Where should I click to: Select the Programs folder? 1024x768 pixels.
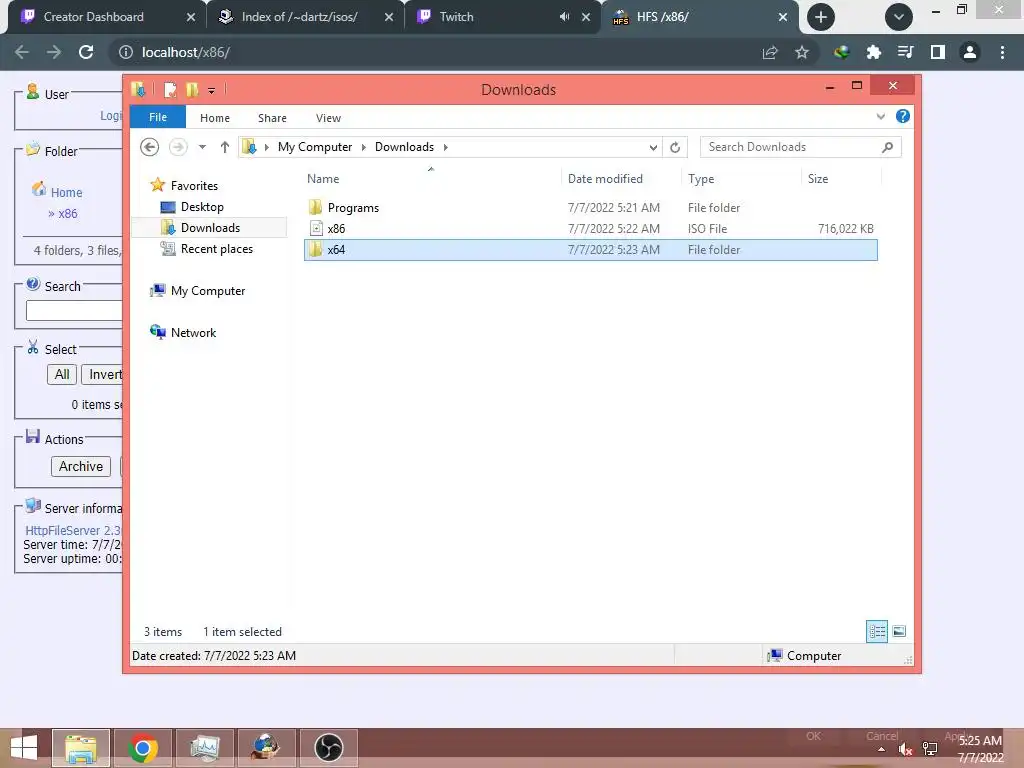(x=591, y=208)
